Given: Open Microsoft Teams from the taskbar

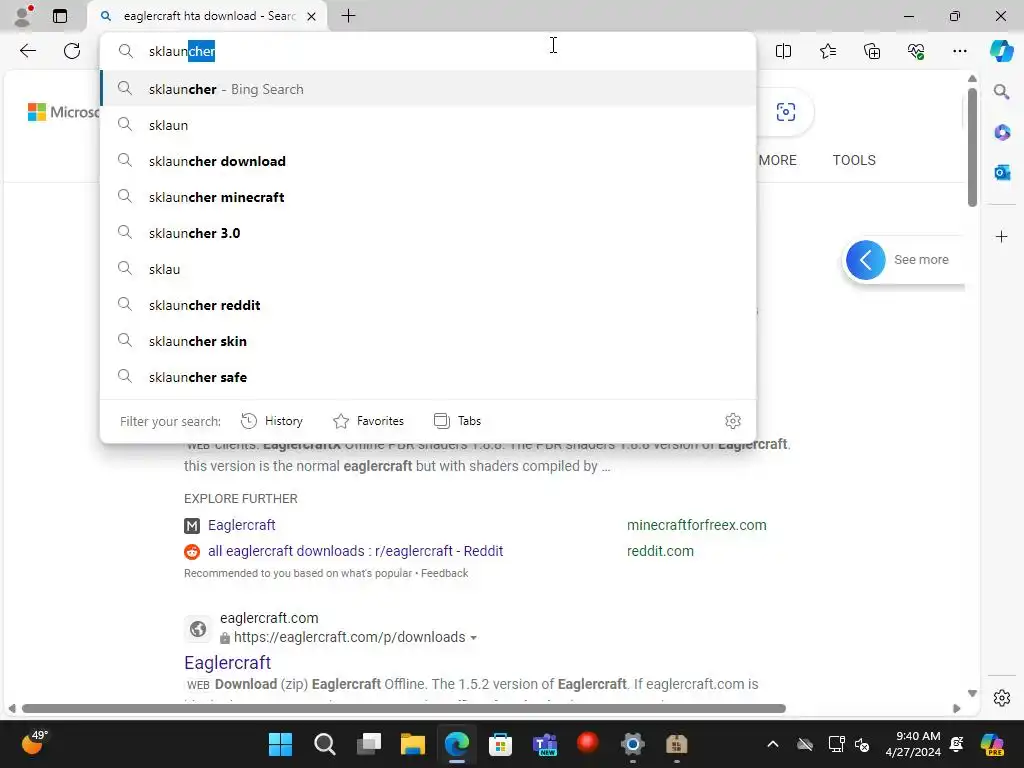Looking at the screenshot, I should (545, 744).
